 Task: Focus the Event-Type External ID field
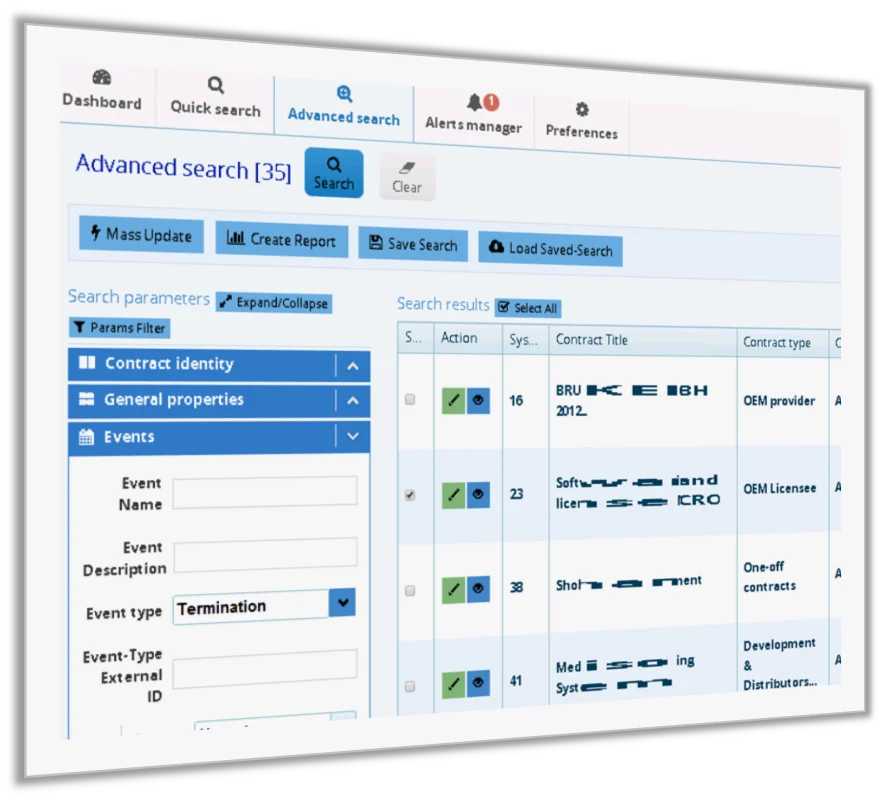(265, 669)
